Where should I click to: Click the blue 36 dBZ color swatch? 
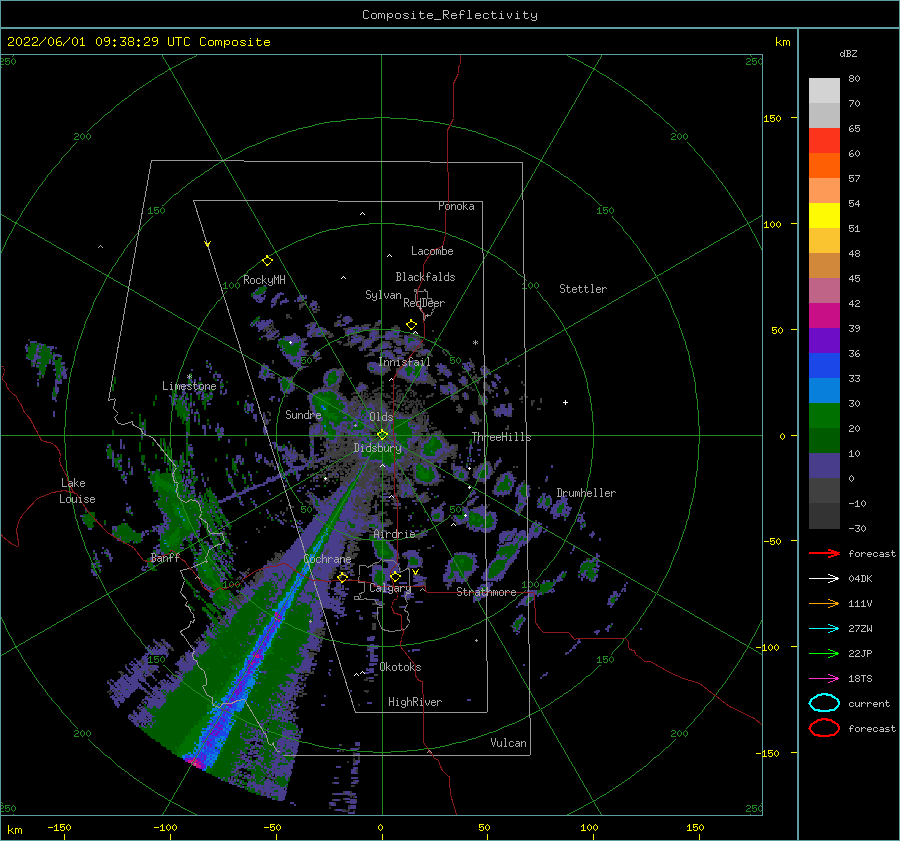click(x=824, y=366)
